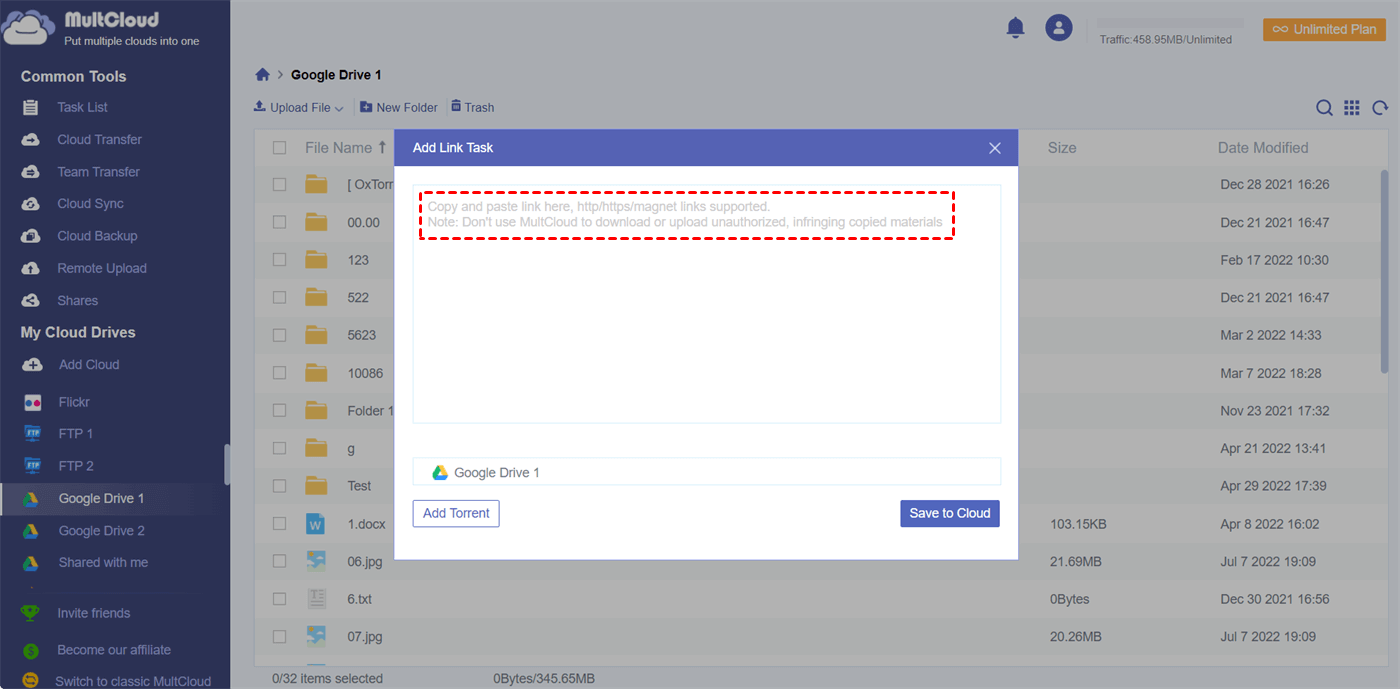Click the 6.txt text file icon

[x=316, y=599]
